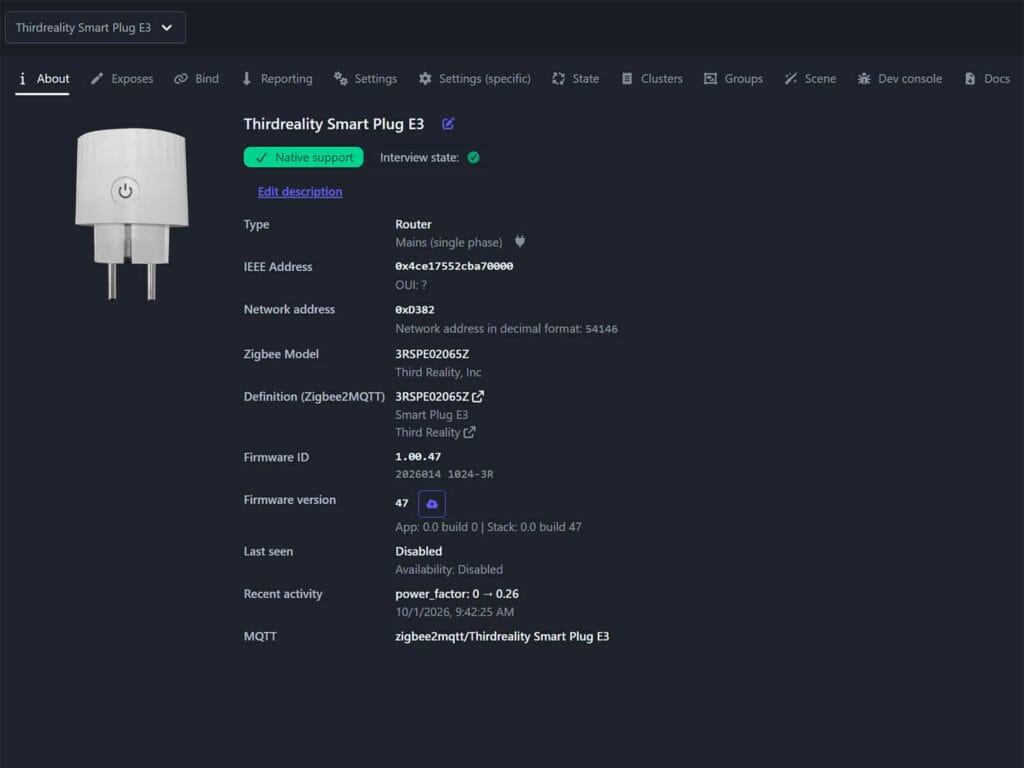Open the Scene tab
1024x768 pixels.
click(x=810, y=79)
